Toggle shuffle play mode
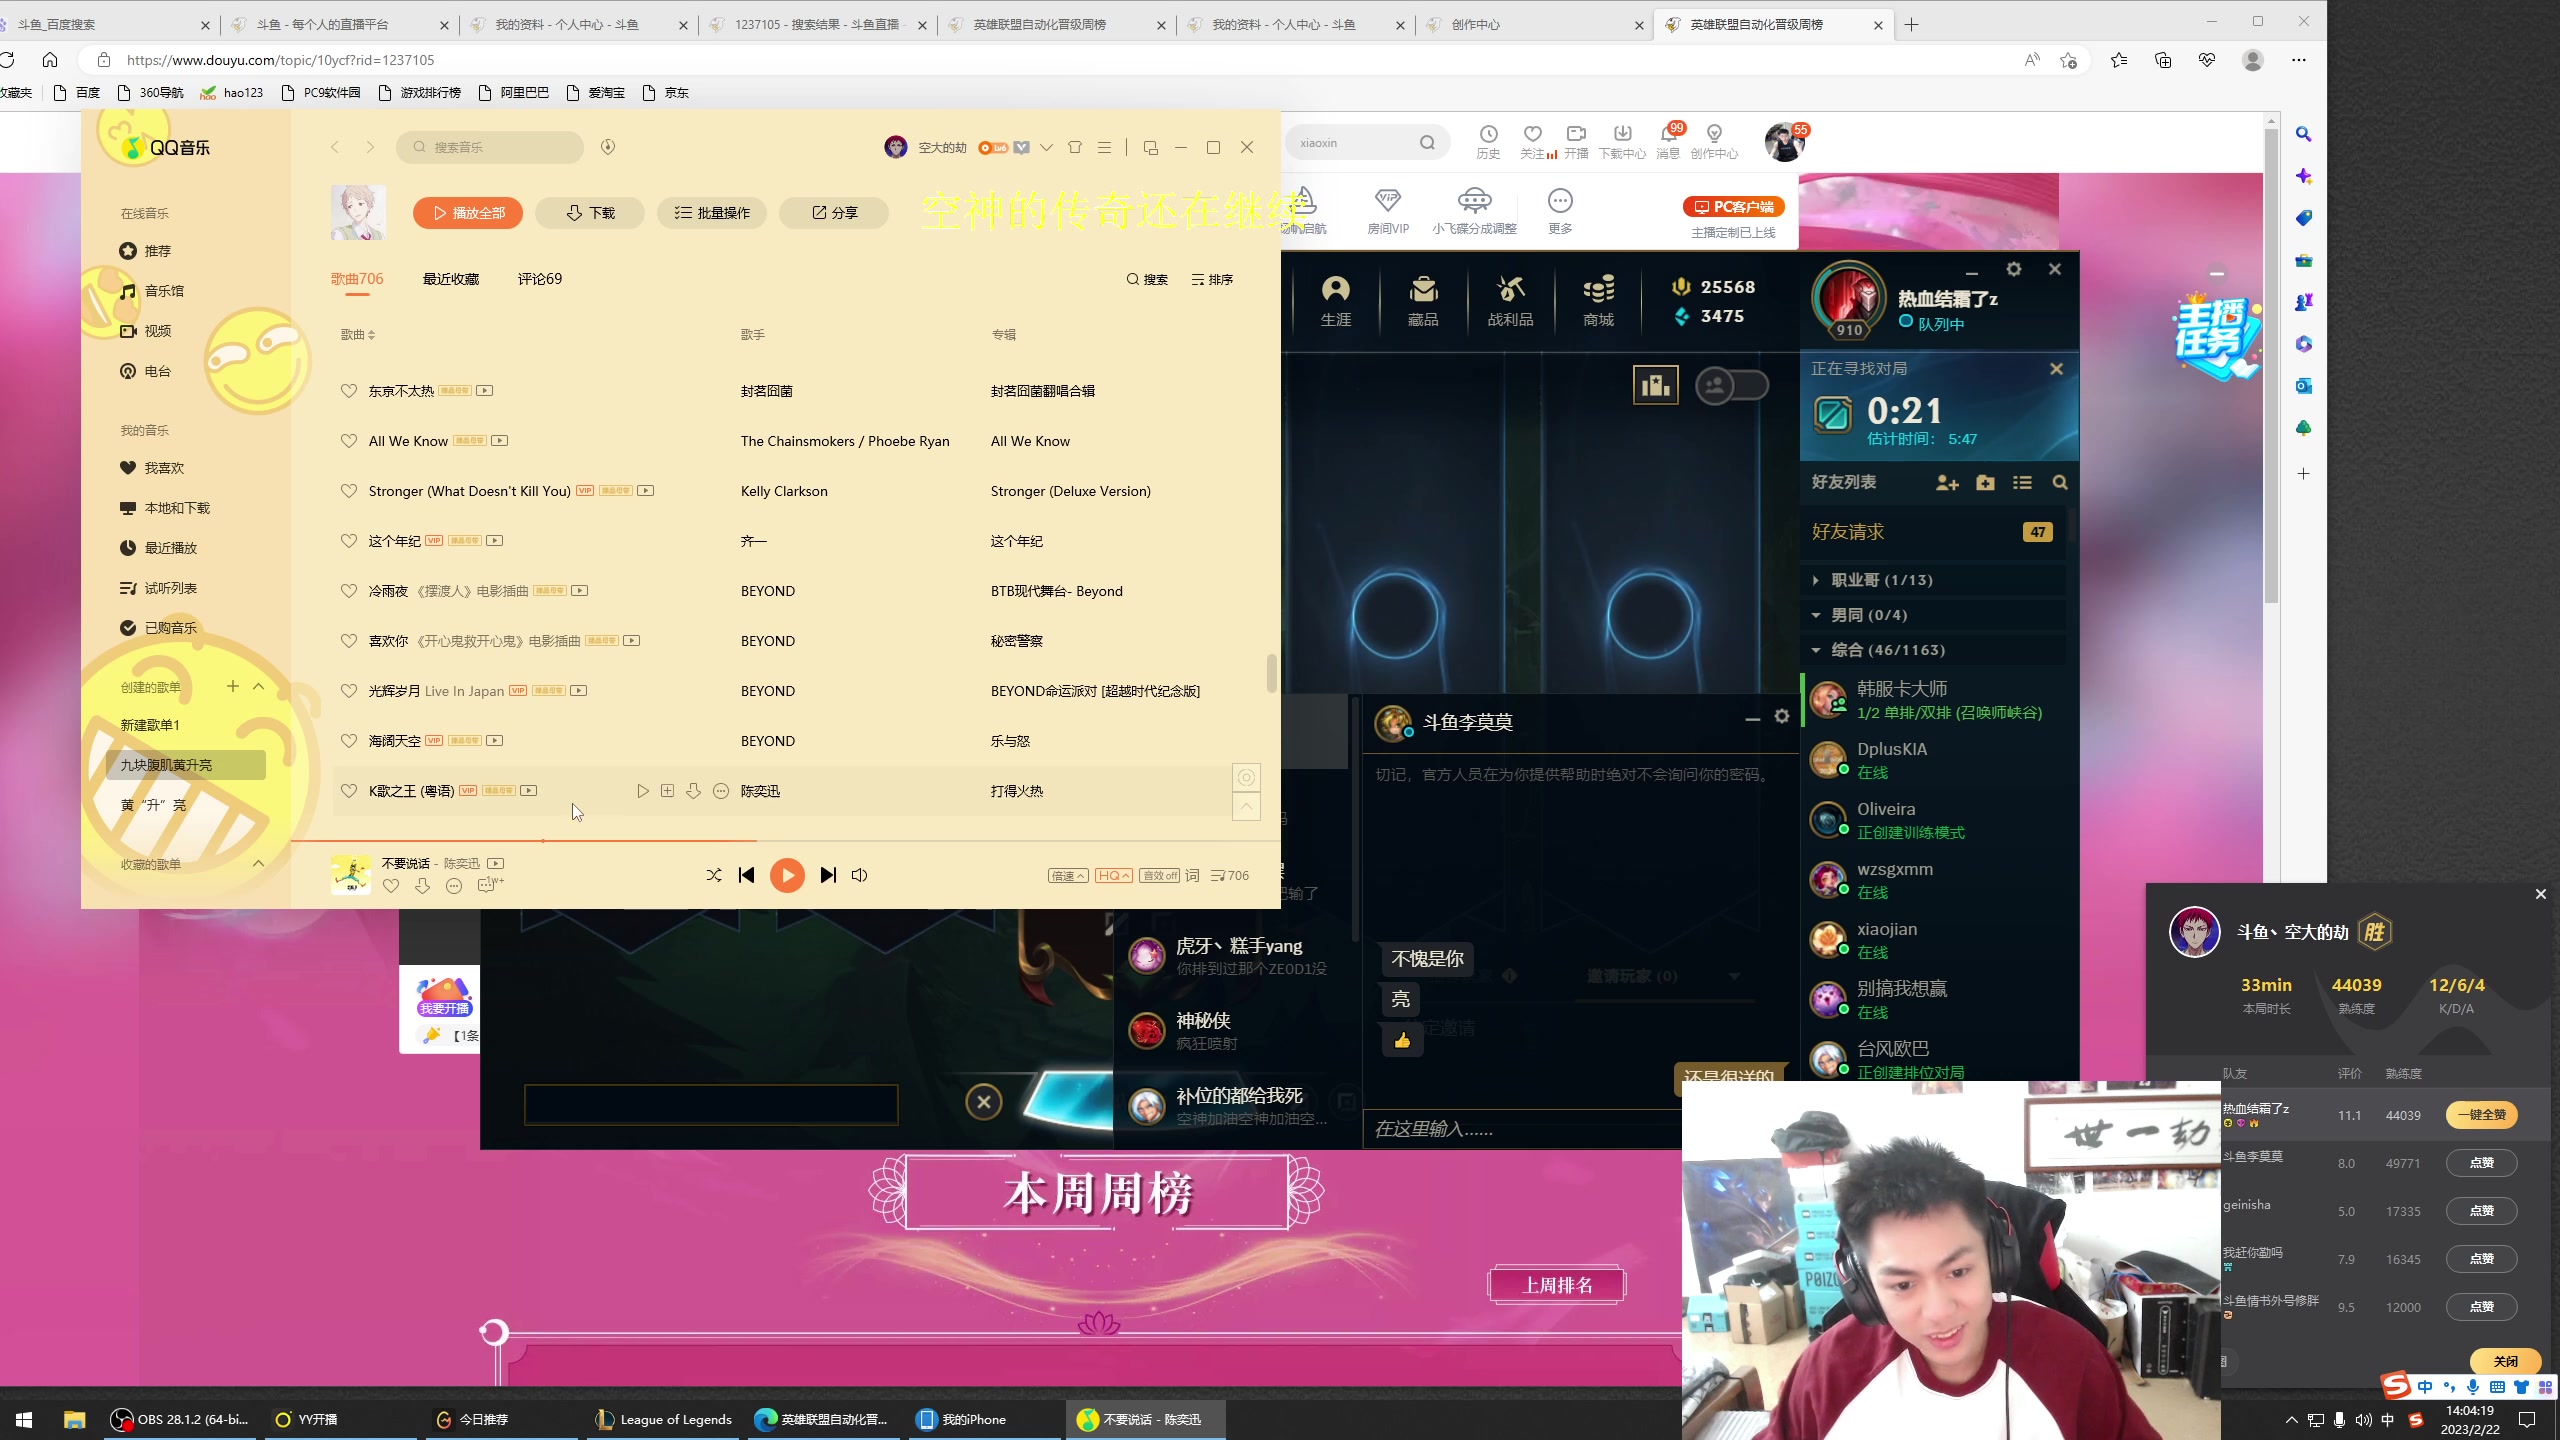 tap(714, 875)
